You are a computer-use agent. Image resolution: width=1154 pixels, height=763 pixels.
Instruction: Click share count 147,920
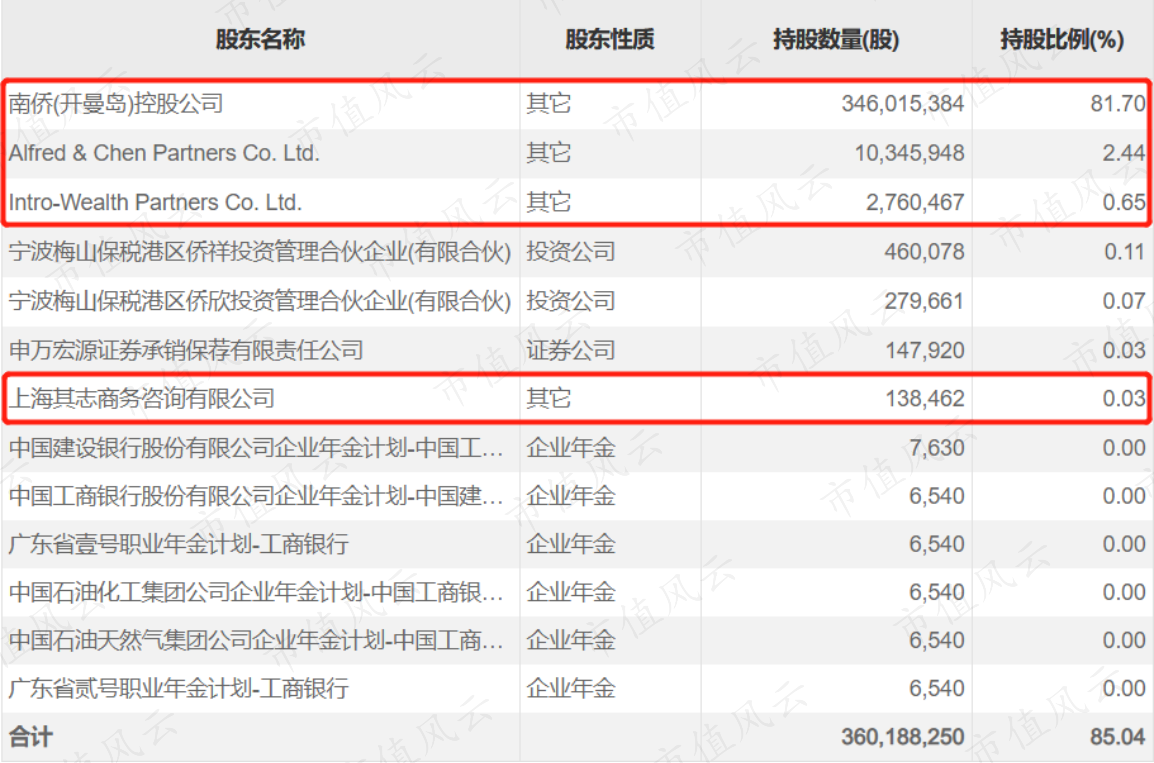[924, 350]
